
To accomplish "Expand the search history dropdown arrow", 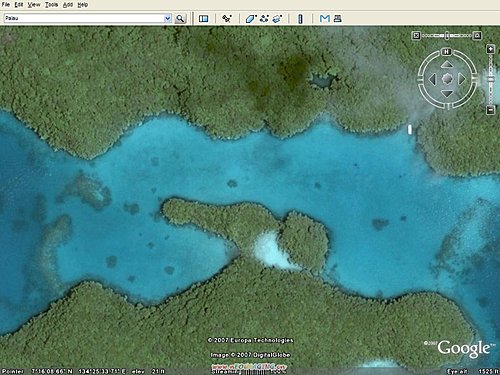I will (x=168, y=18).
